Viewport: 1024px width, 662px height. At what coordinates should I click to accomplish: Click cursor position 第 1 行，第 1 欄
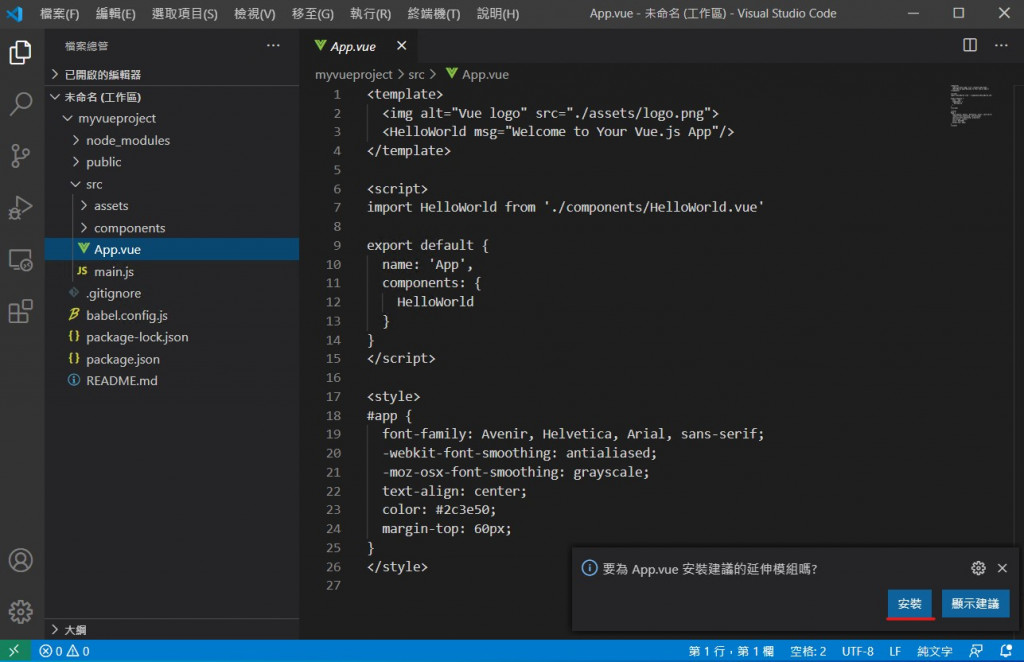pyautogui.click(x=731, y=651)
